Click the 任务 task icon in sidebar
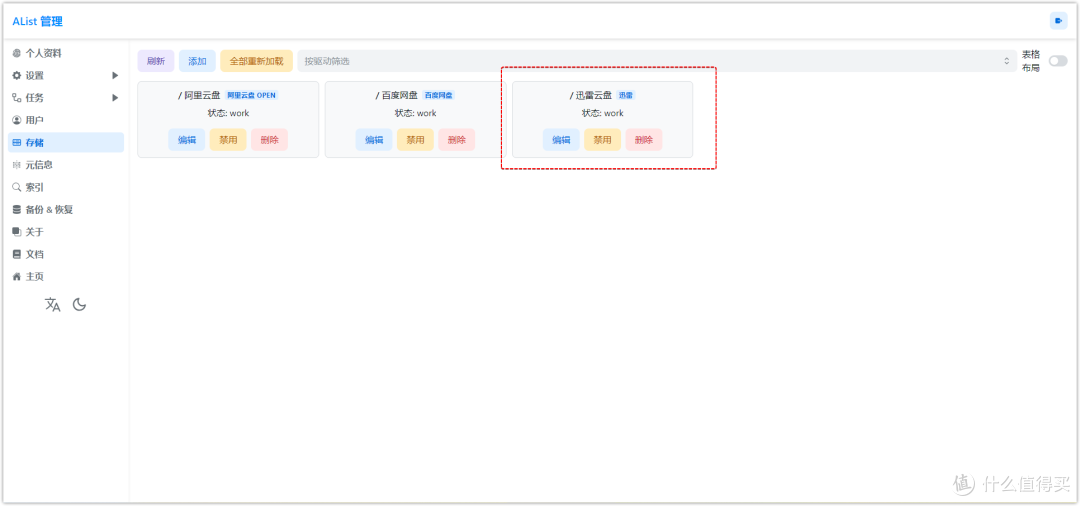This screenshot has width=1080, height=506. pos(17,98)
